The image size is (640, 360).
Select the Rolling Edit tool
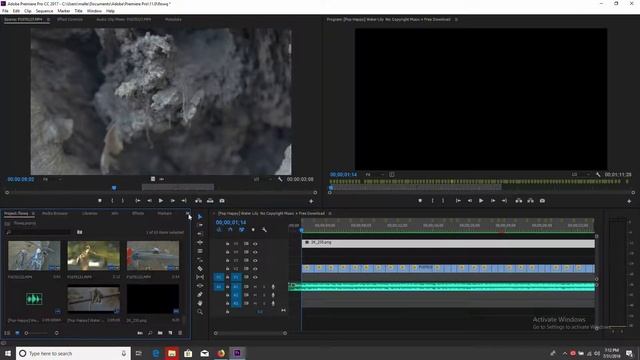point(200,251)
